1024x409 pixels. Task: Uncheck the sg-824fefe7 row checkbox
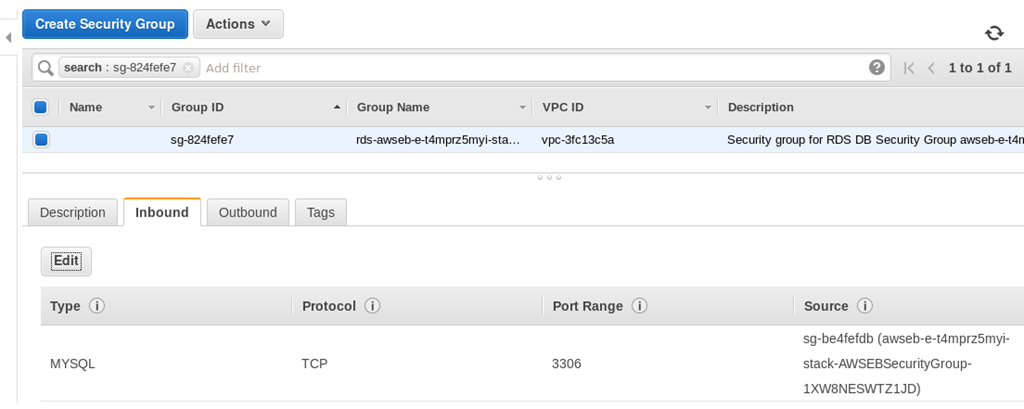41,140
